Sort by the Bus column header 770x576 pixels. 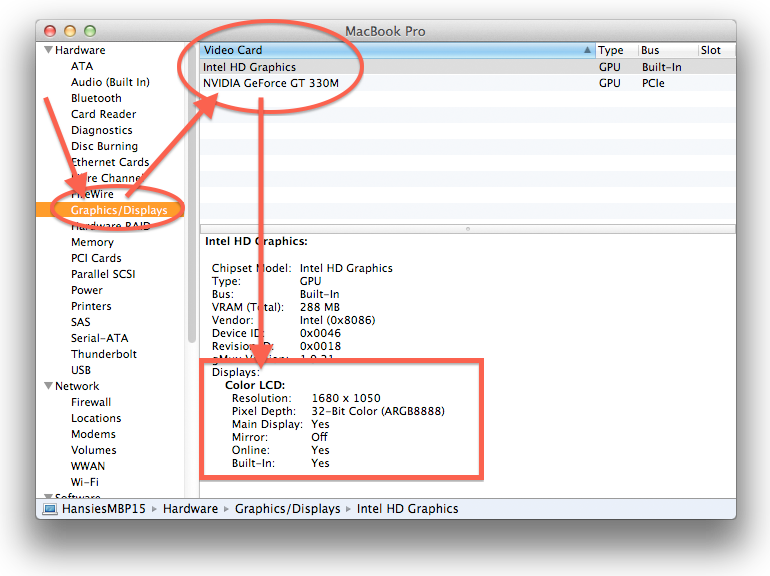point(668,50)
